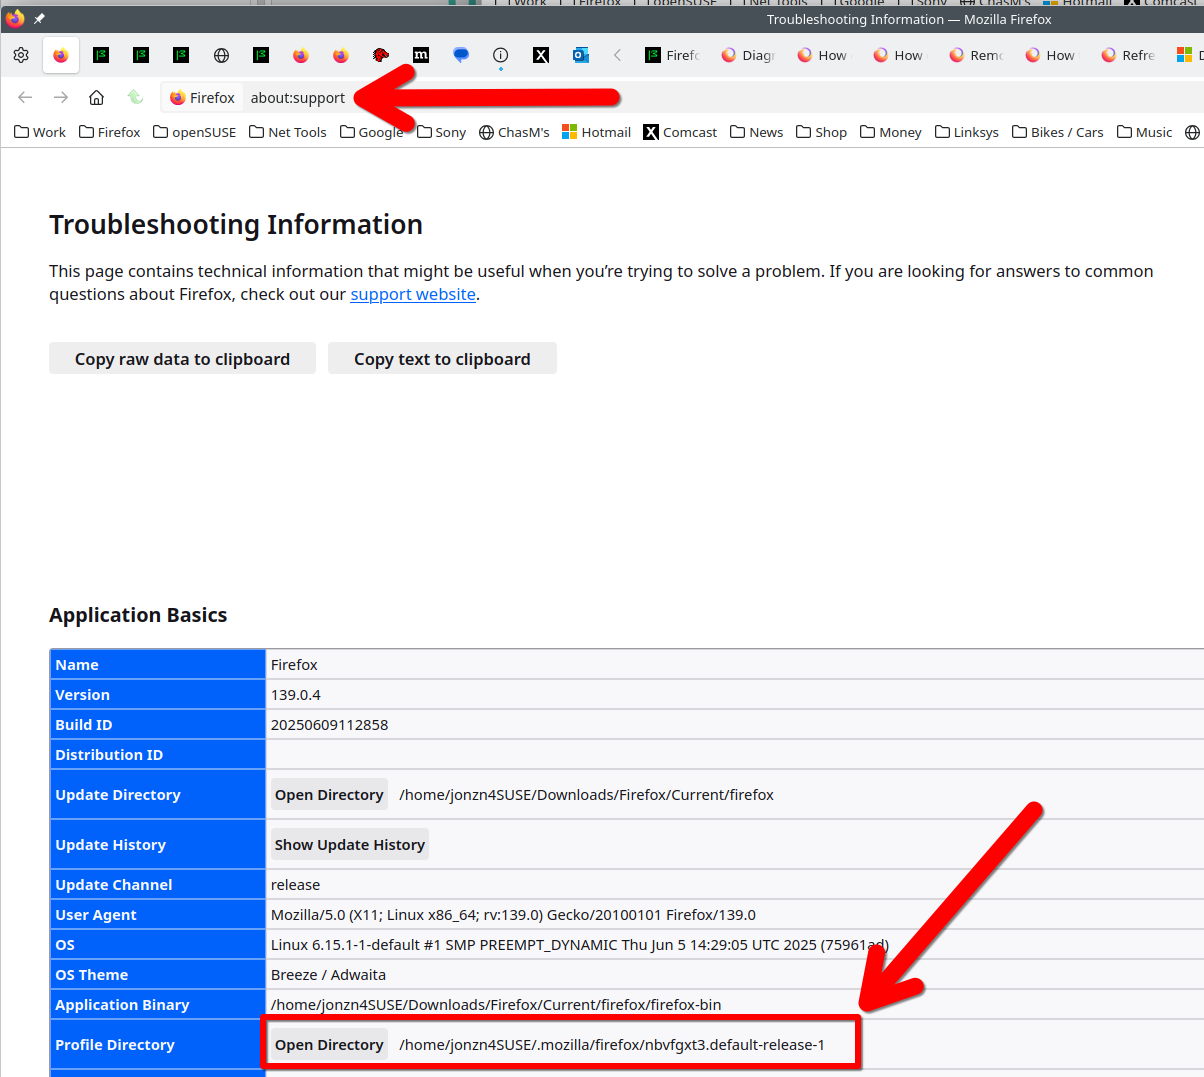Click the Home button in toolbar
1204x1077 pixels.
(x=96, y=97)
